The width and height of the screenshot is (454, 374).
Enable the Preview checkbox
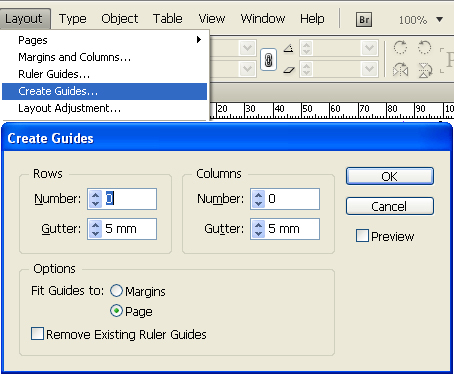(x=362, y=236)
